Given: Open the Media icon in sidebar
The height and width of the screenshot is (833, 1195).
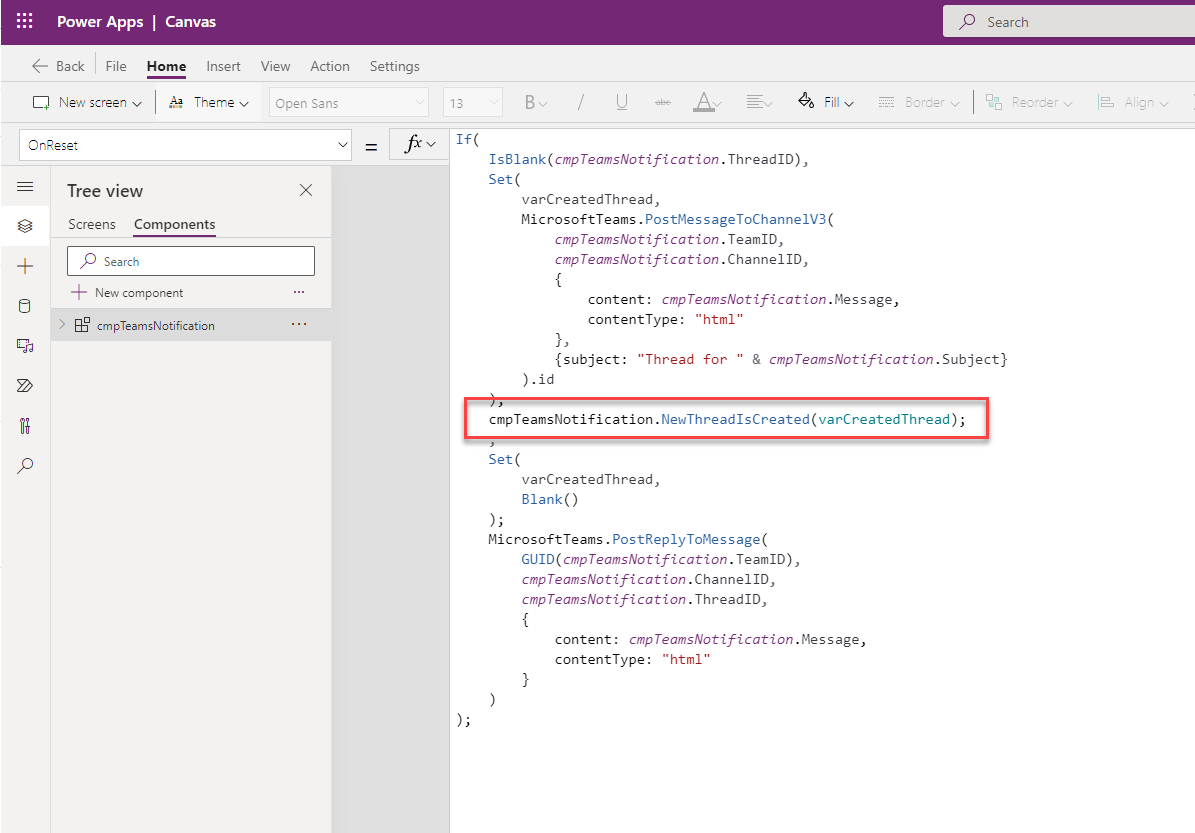Looking at the screenshot, I should (25, 345).
